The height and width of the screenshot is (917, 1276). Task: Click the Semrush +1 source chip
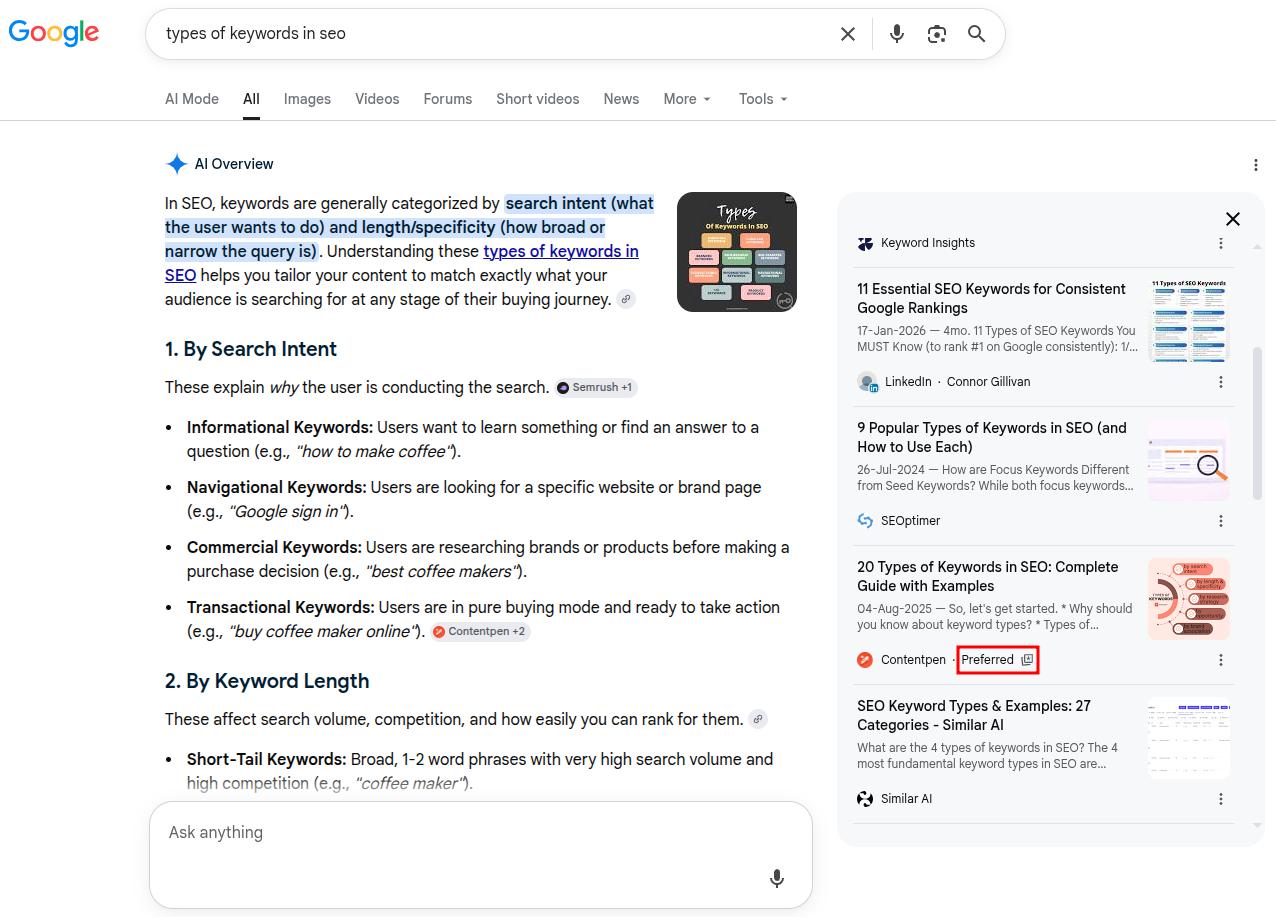(x=595, y=387)
